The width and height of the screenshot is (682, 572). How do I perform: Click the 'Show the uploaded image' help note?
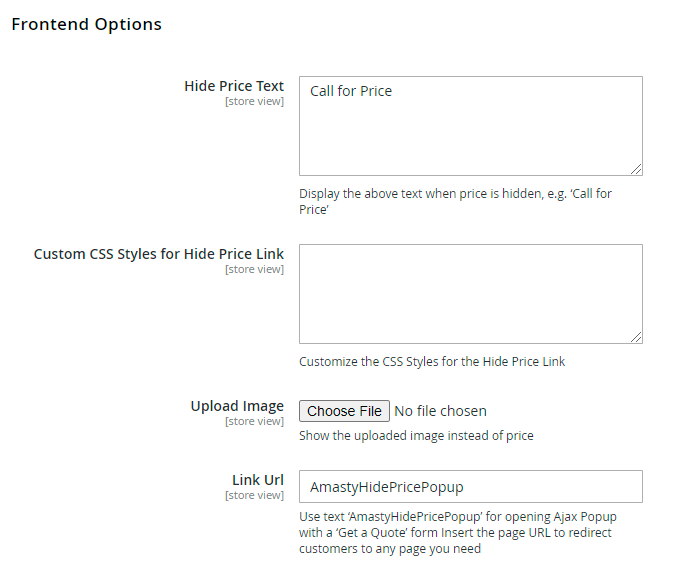click(x=416, y=435)
